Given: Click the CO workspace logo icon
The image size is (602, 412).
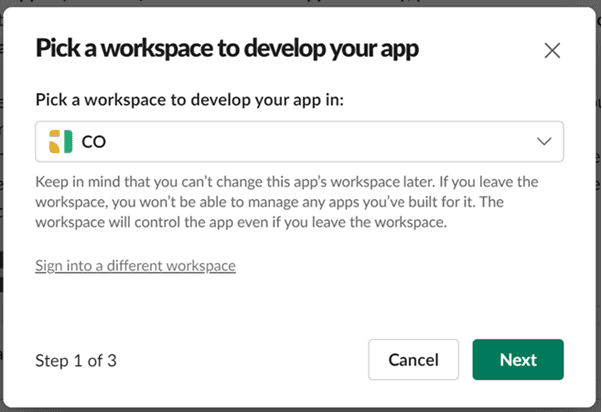Looking at the screenshot, I should pyautogui.click(x=61, y=142).
